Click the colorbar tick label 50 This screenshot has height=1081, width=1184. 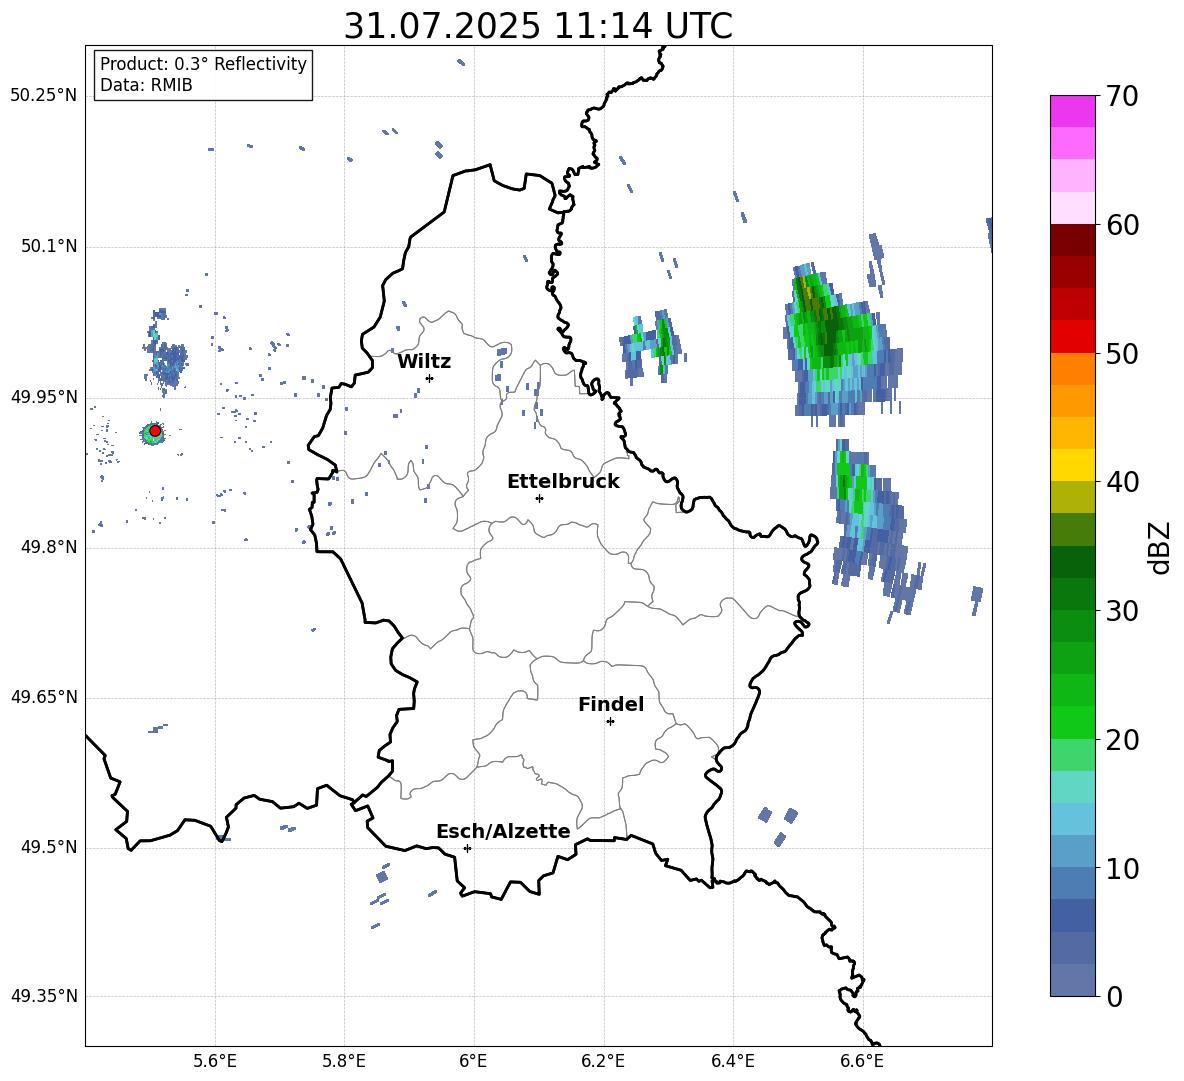(1121, 353)
